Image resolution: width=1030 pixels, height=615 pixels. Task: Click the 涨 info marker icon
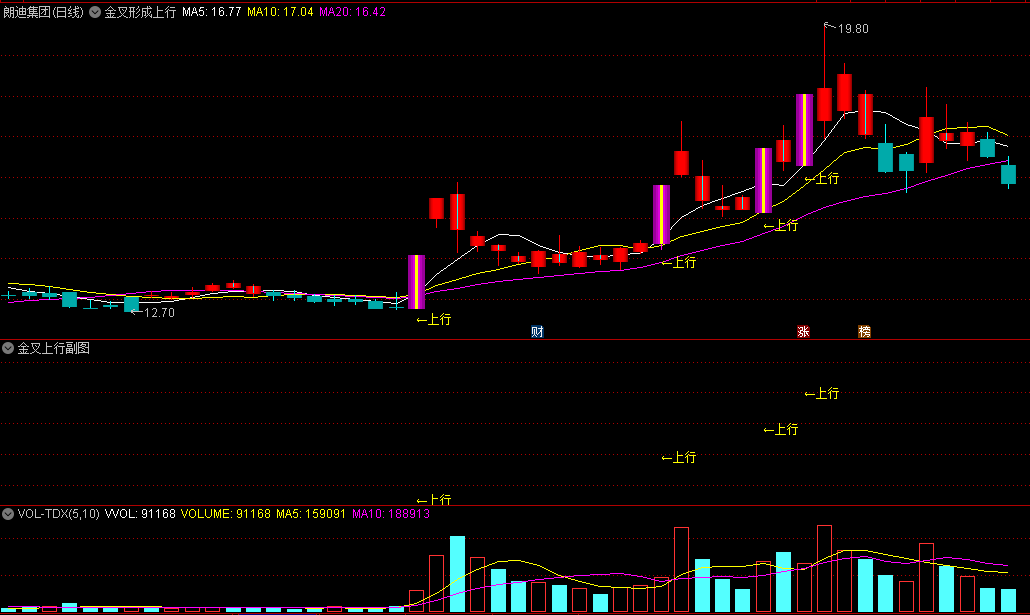point(803,332)
